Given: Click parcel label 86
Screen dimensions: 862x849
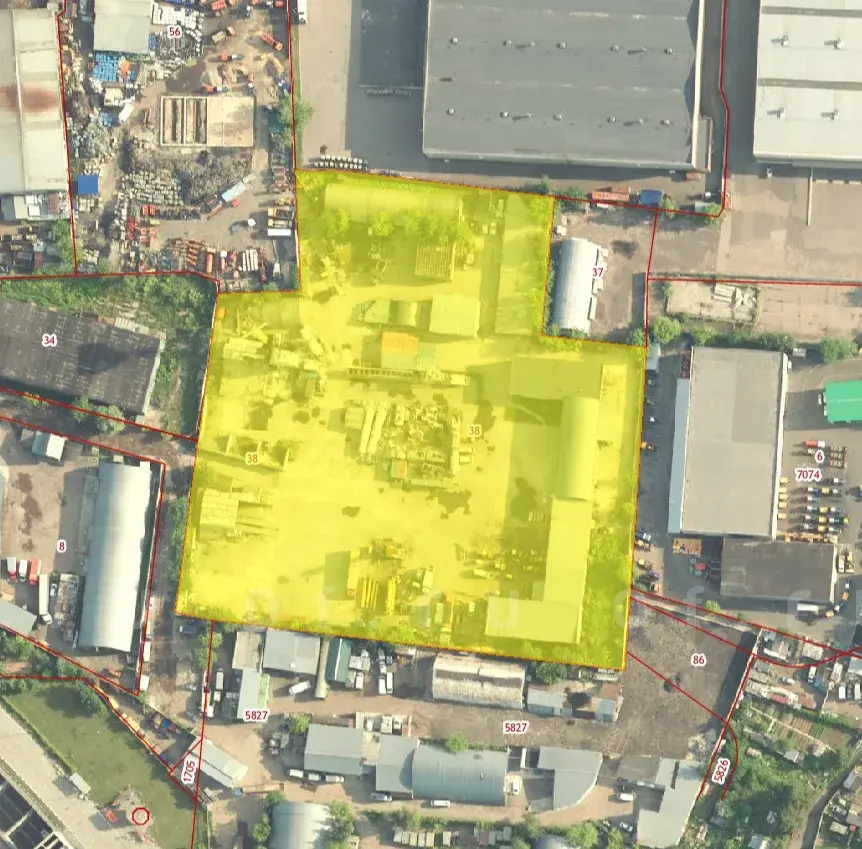Looking at the screenshot, I should pos(698,659).
